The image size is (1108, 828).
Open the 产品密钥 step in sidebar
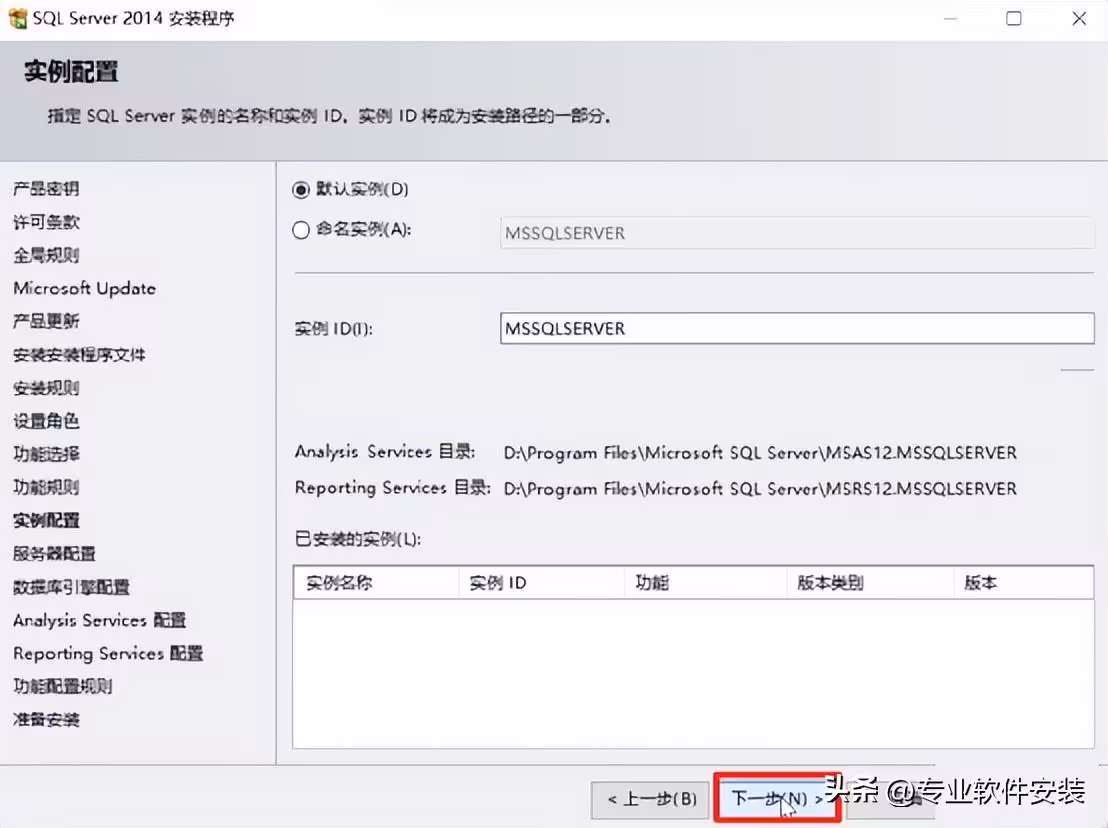47,189
